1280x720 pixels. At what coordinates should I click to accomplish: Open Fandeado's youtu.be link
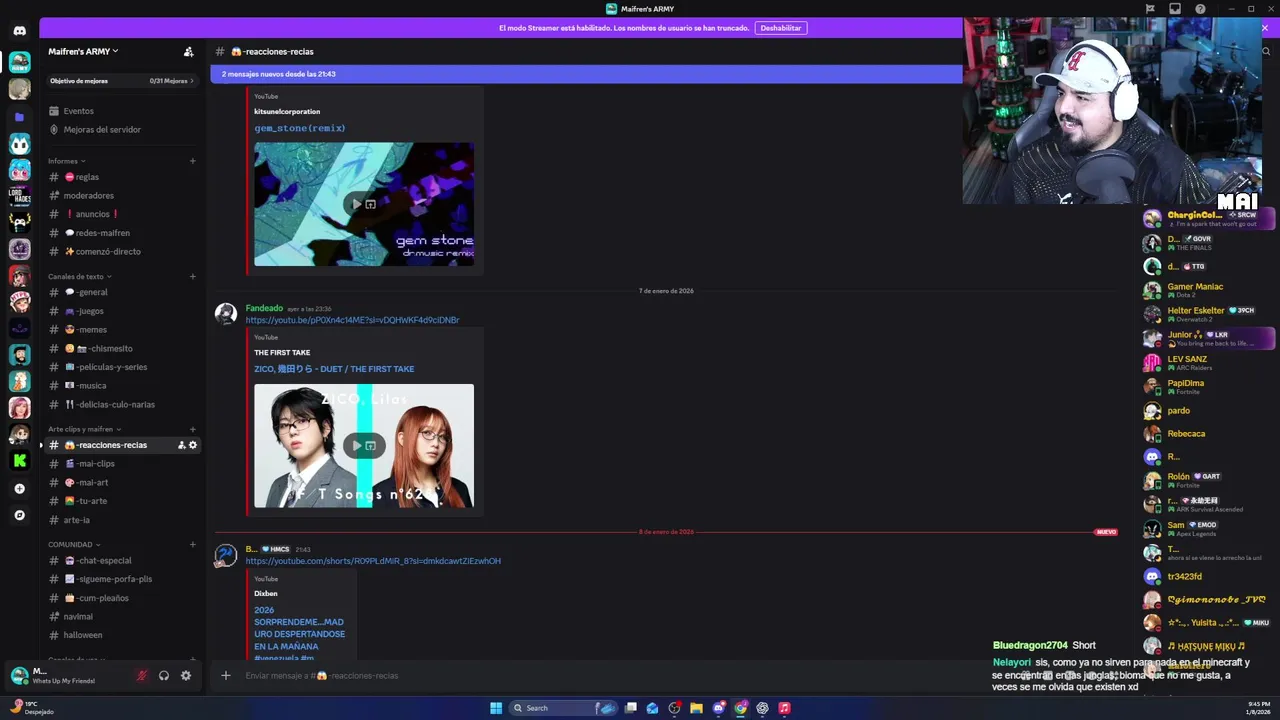[352, 320]
